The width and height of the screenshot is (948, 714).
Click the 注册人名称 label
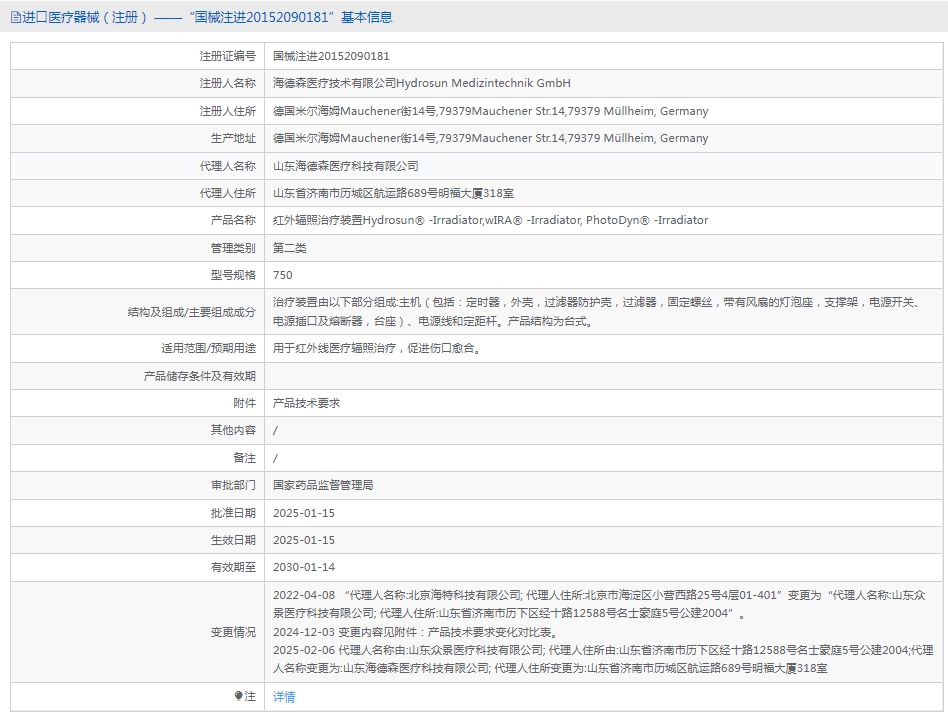point(228,83)
